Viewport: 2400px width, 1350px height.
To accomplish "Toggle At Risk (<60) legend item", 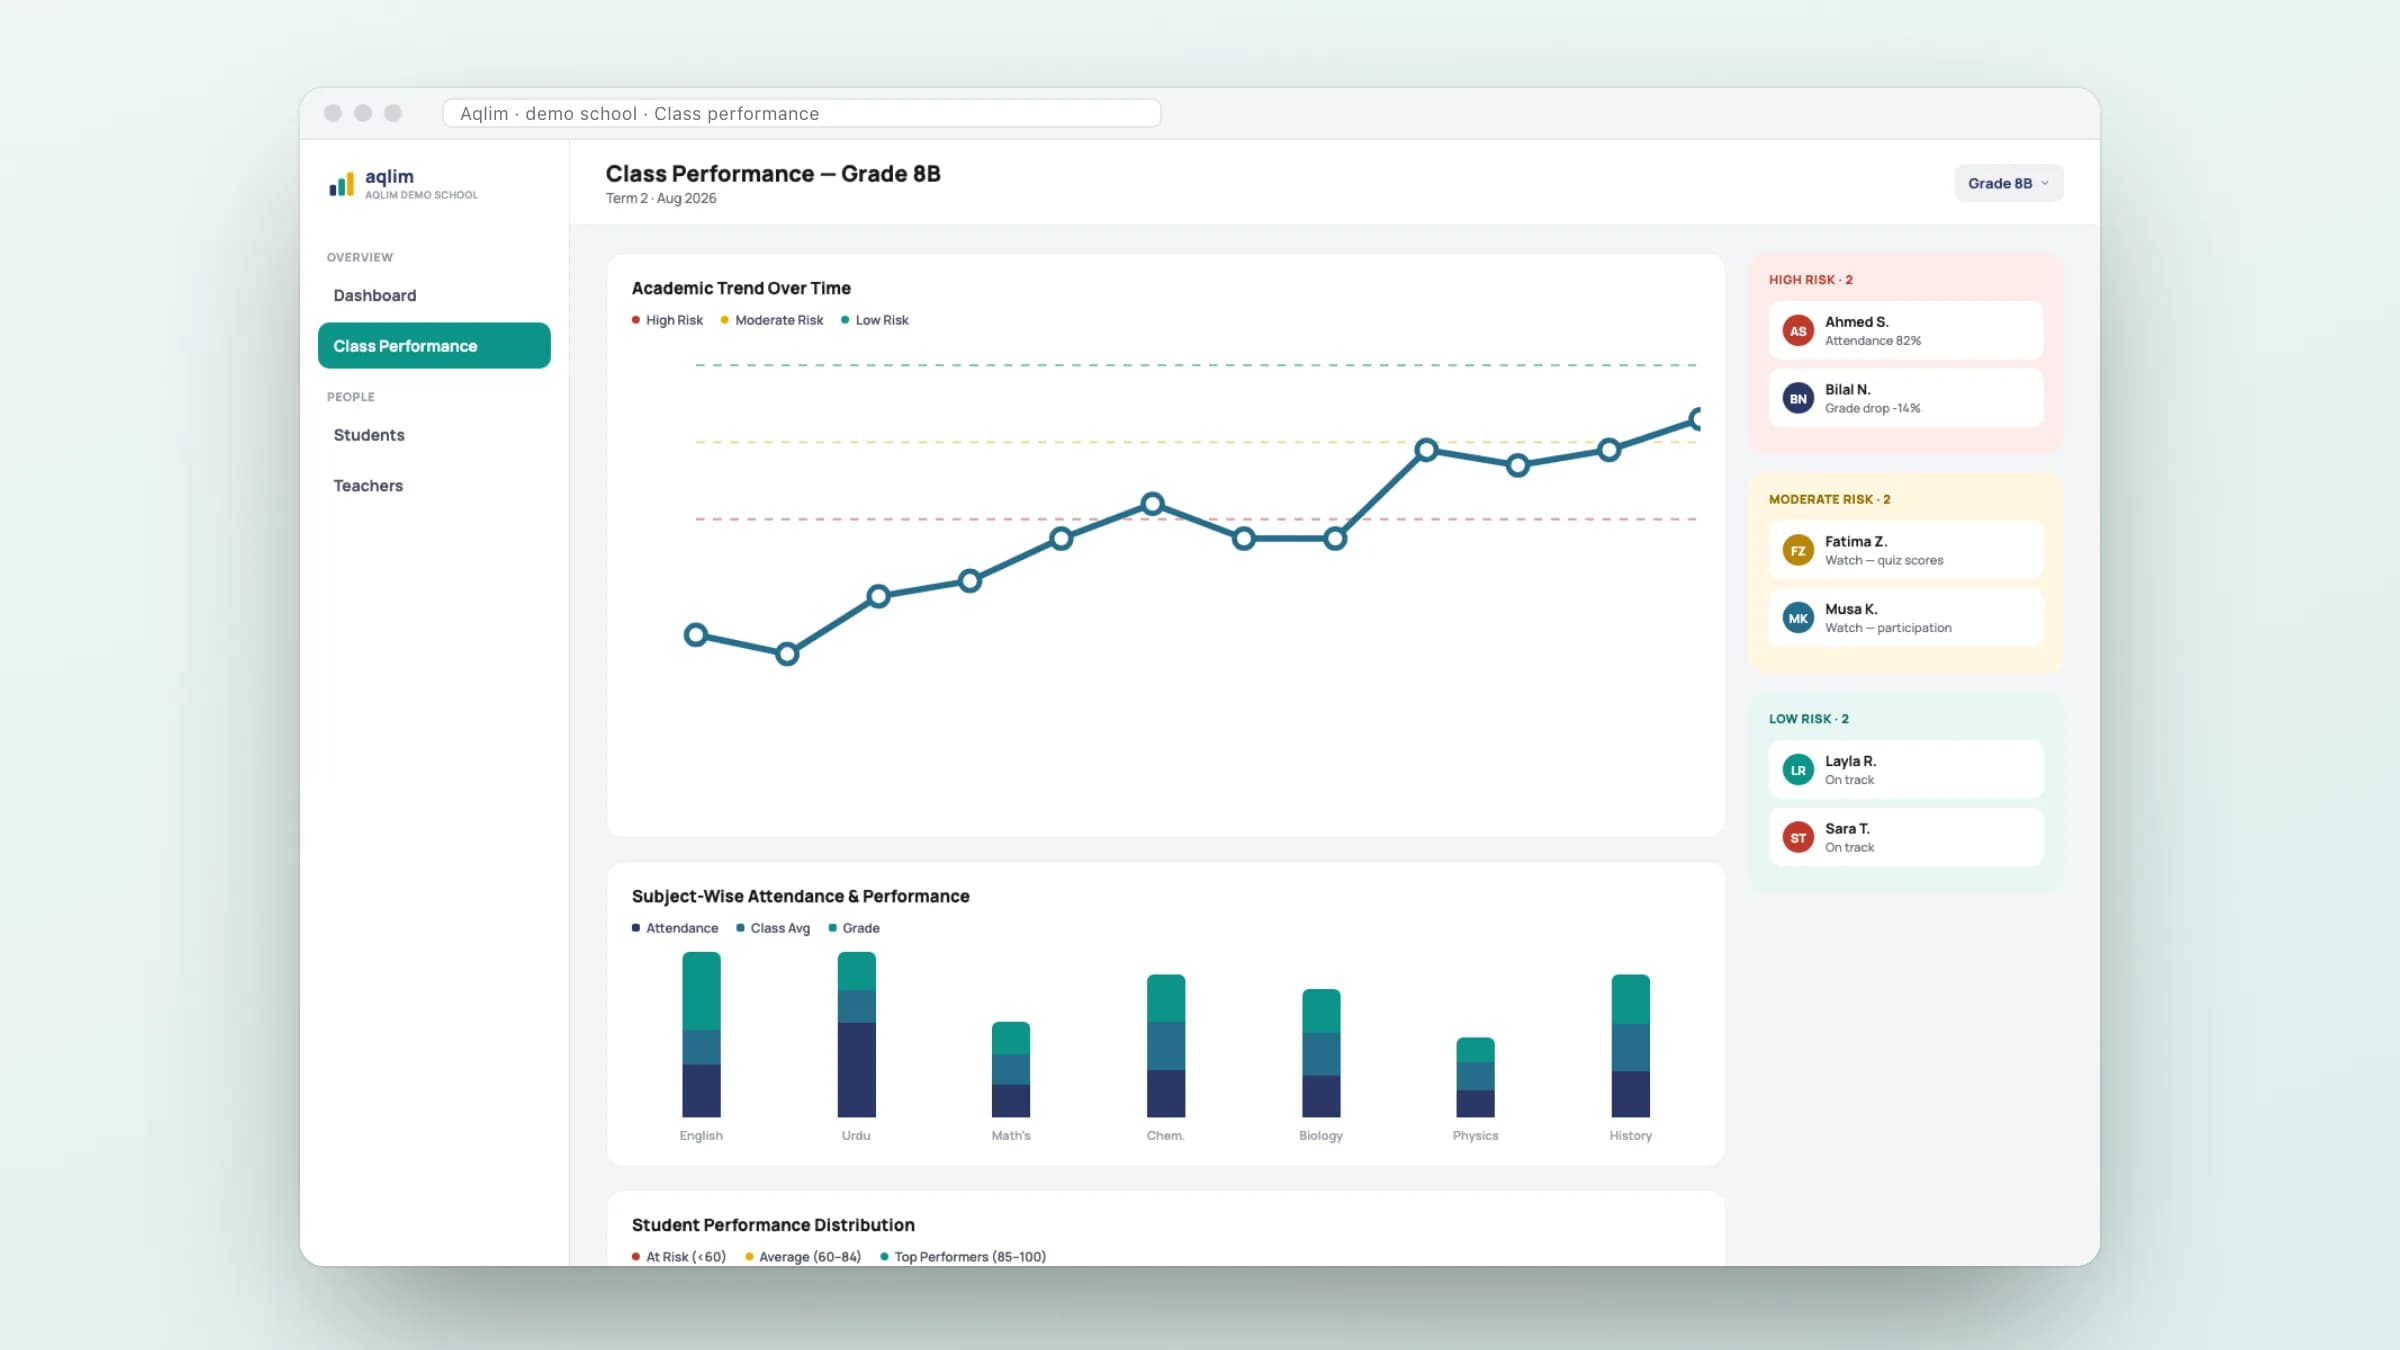I will (x=679, y=1257).
